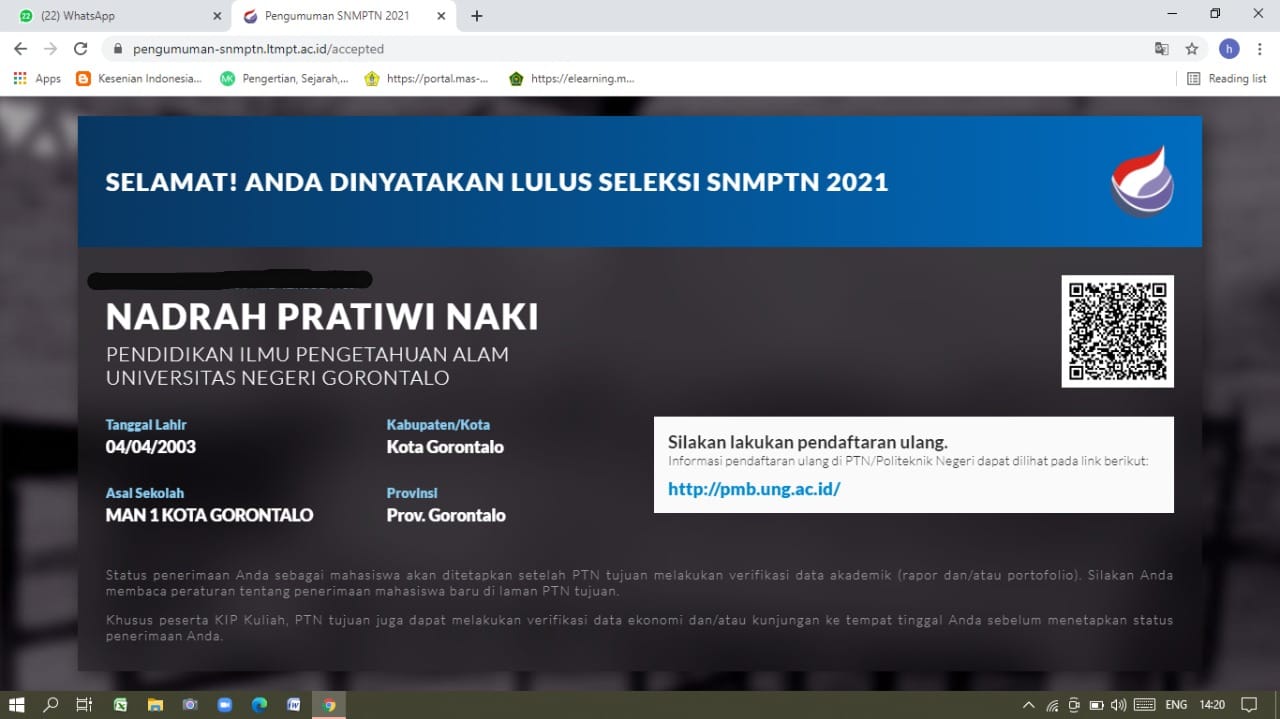Click the Kota Gorontalo value
The height and width of the screenshot is (719, 1280).
coord(445,447)
